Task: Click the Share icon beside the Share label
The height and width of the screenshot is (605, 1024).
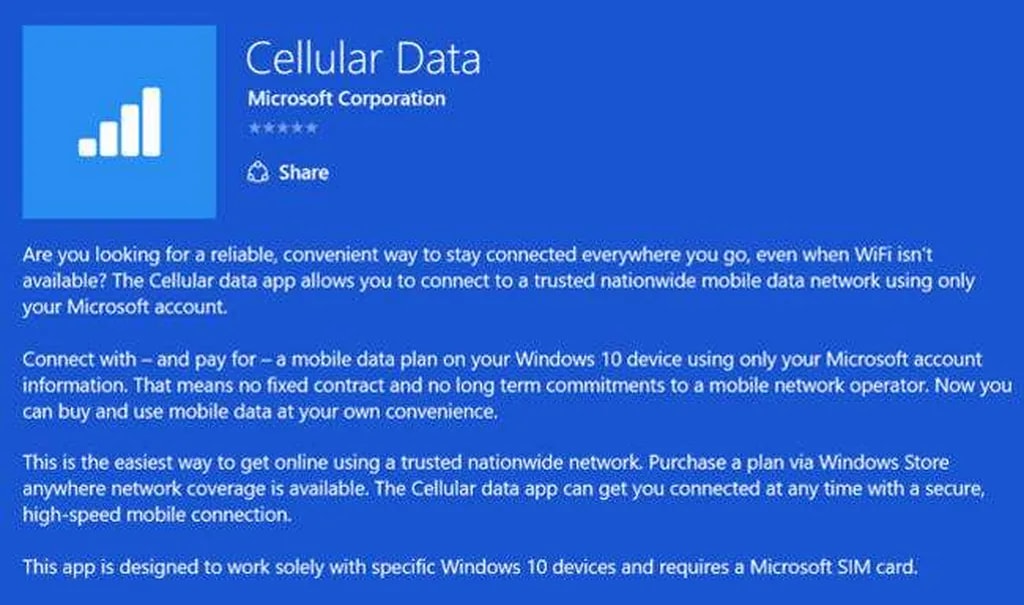Action: (x=257, y=173)
